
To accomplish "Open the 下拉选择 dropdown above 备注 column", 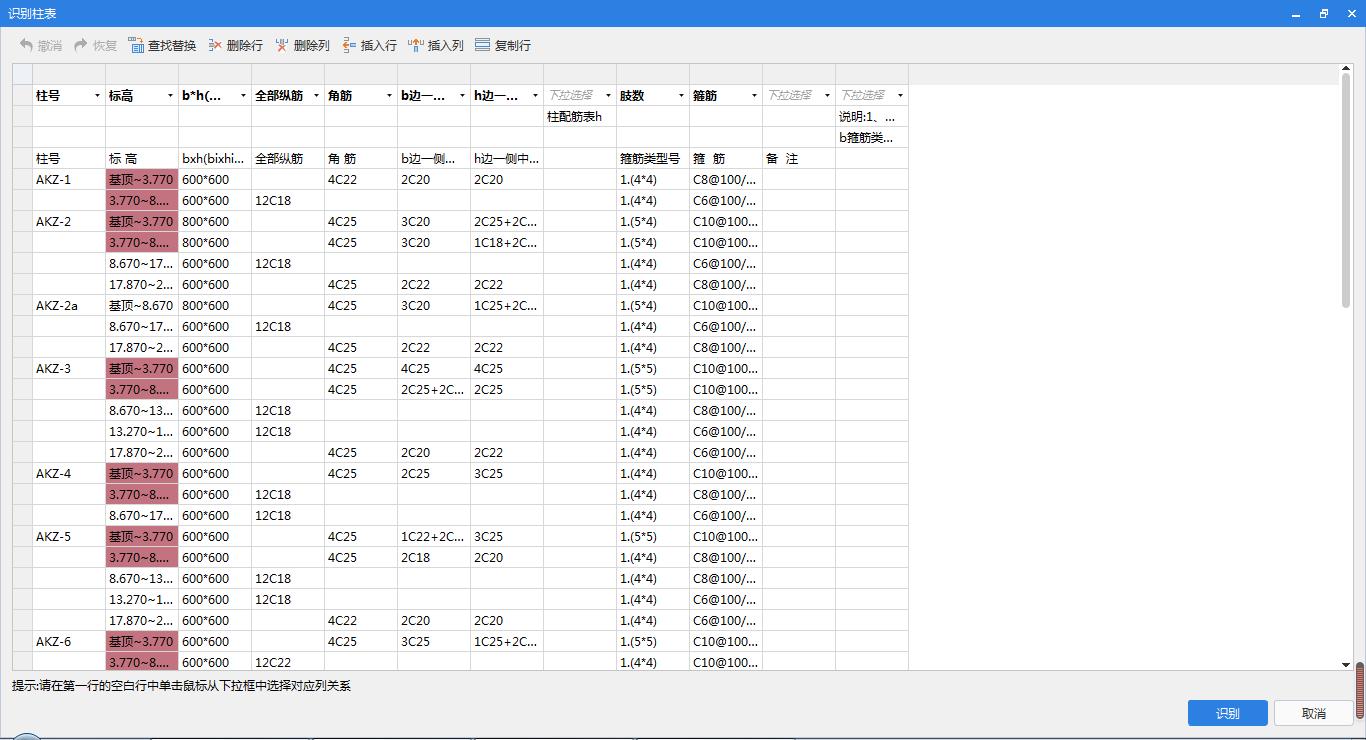I will coord(827,96).
